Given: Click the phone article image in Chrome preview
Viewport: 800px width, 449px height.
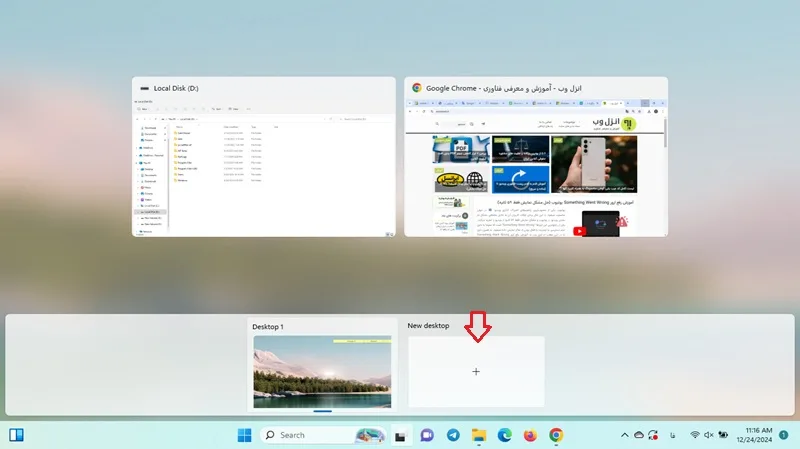Looking at the screenshot, I should (594, 164).
